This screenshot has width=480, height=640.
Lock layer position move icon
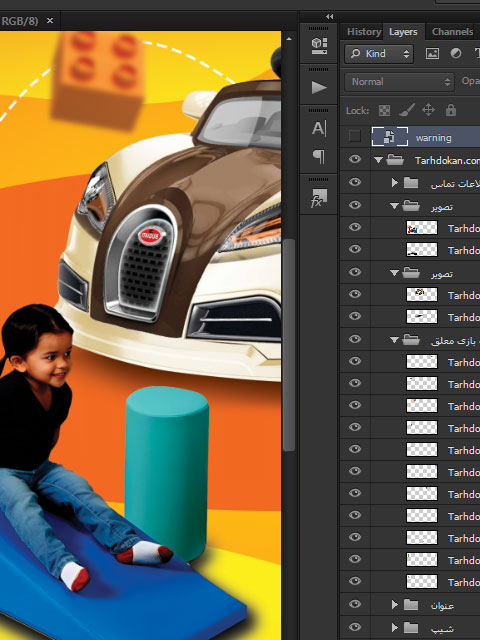[428, 110]
